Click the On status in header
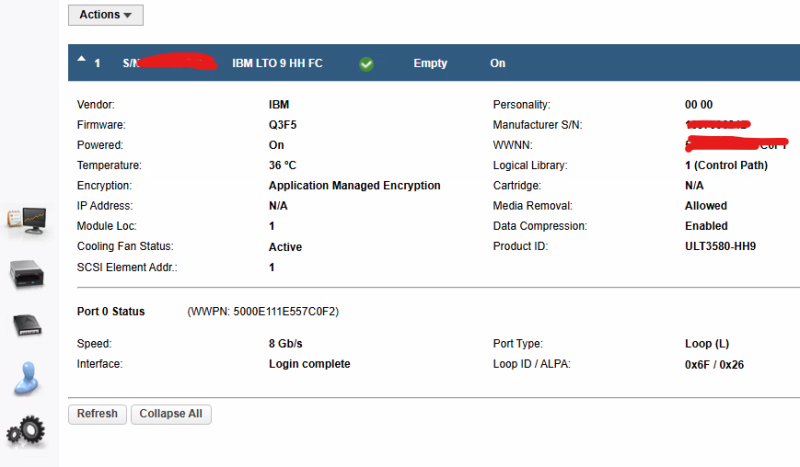800x467 pixels. coord(497,63)
